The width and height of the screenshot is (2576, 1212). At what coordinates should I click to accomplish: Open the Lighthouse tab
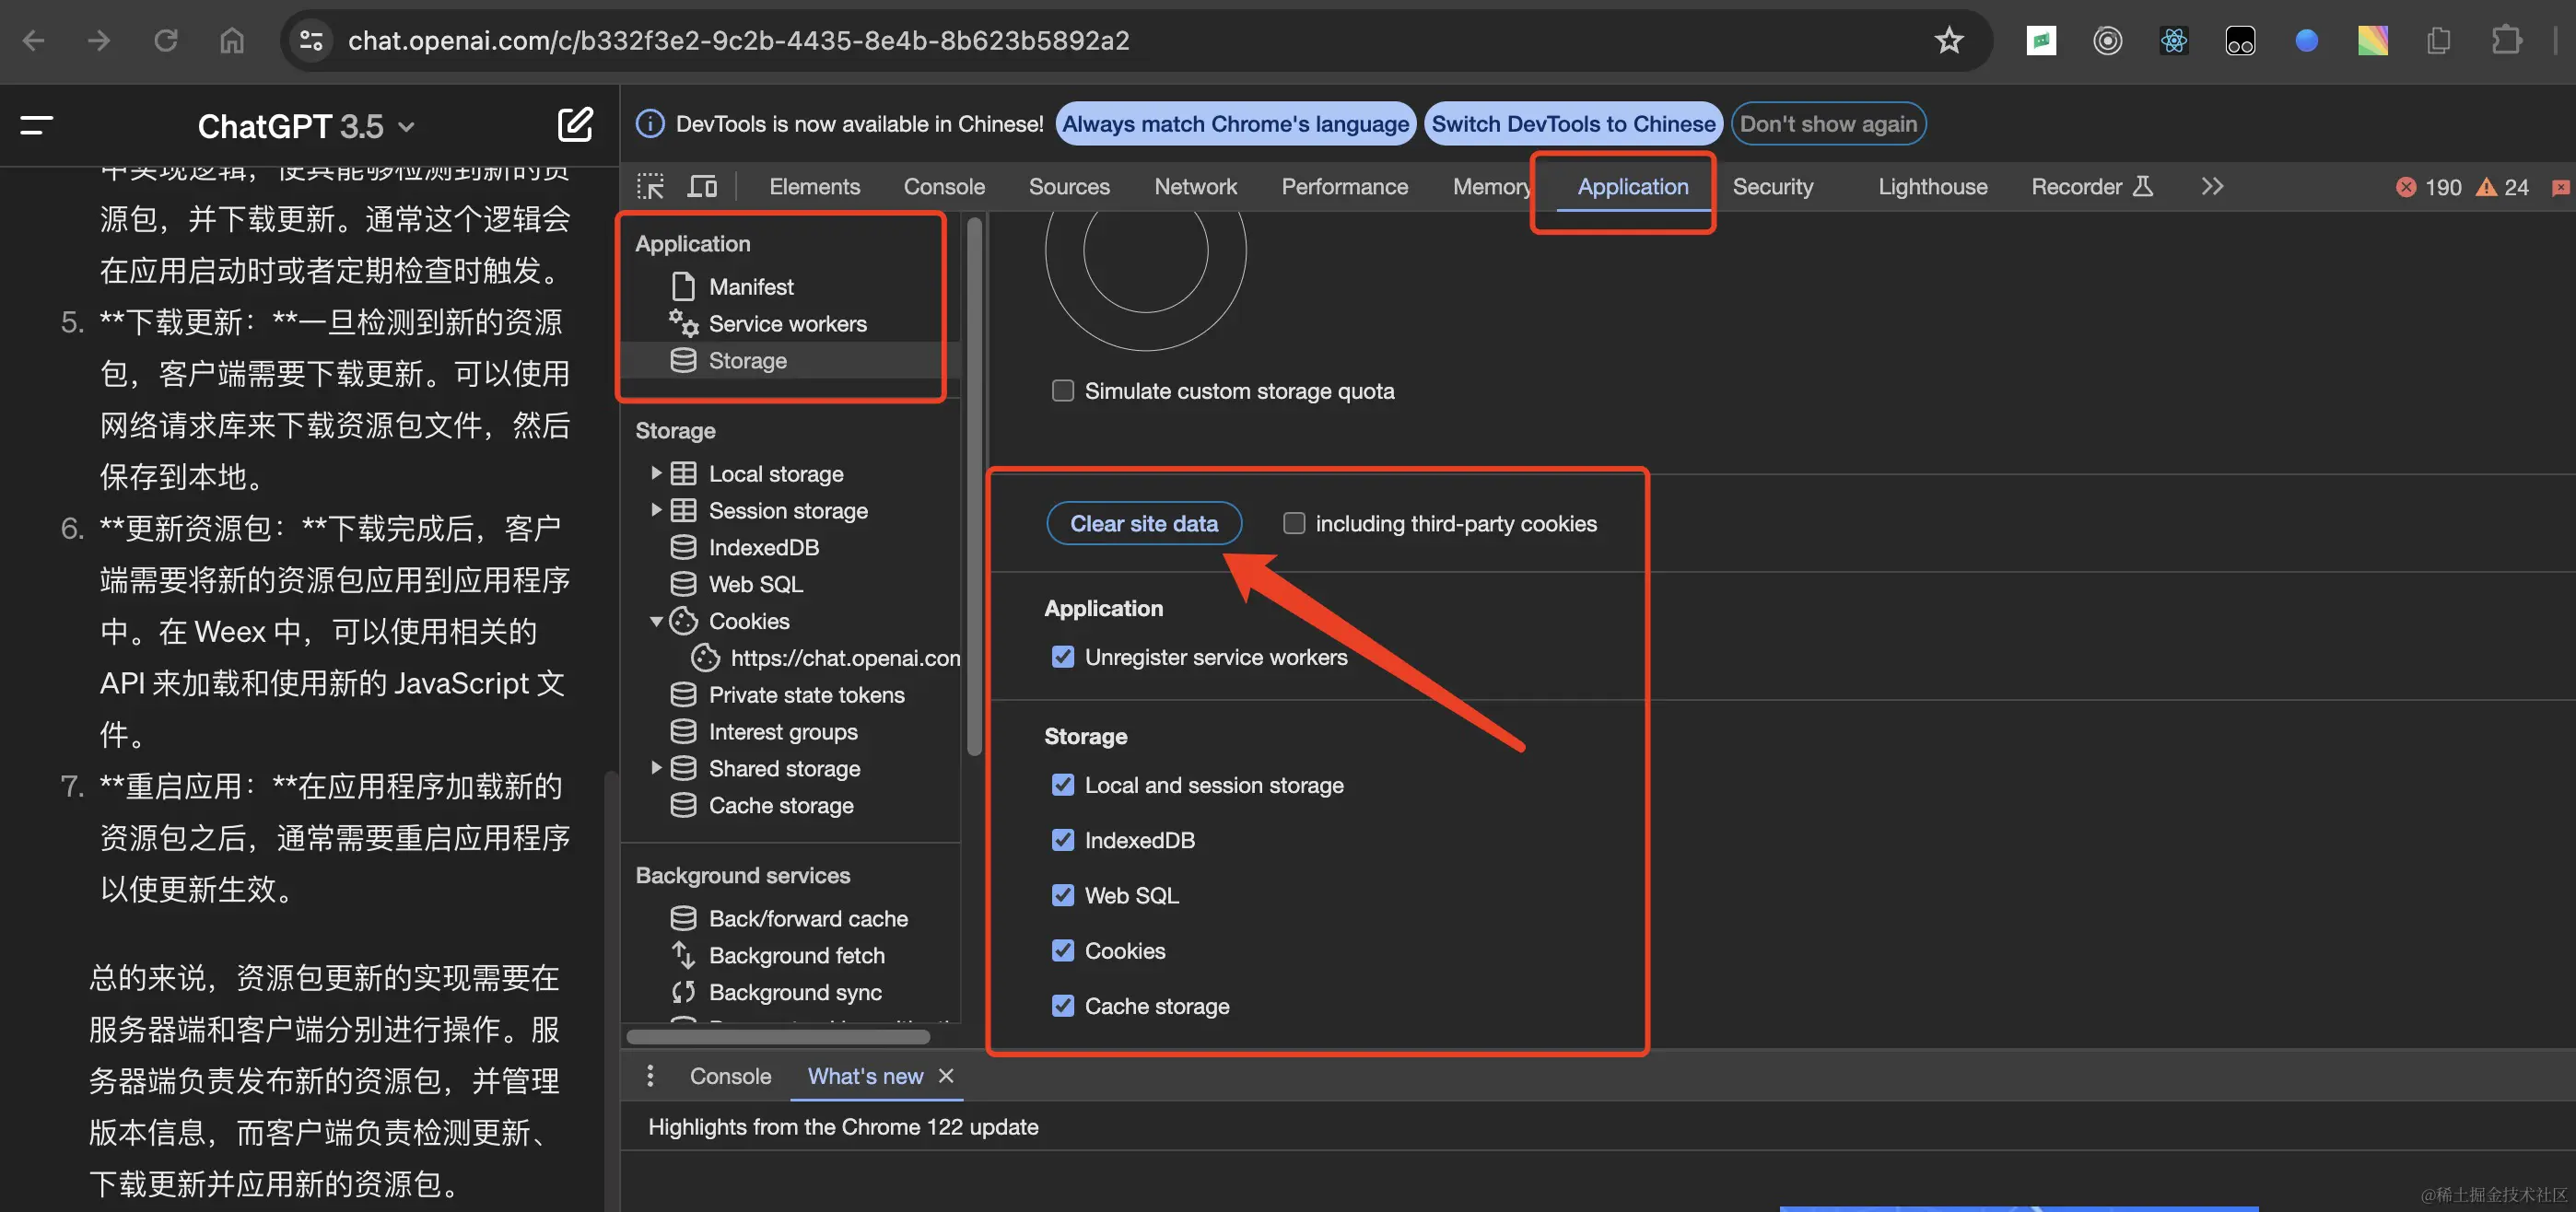1932,186
